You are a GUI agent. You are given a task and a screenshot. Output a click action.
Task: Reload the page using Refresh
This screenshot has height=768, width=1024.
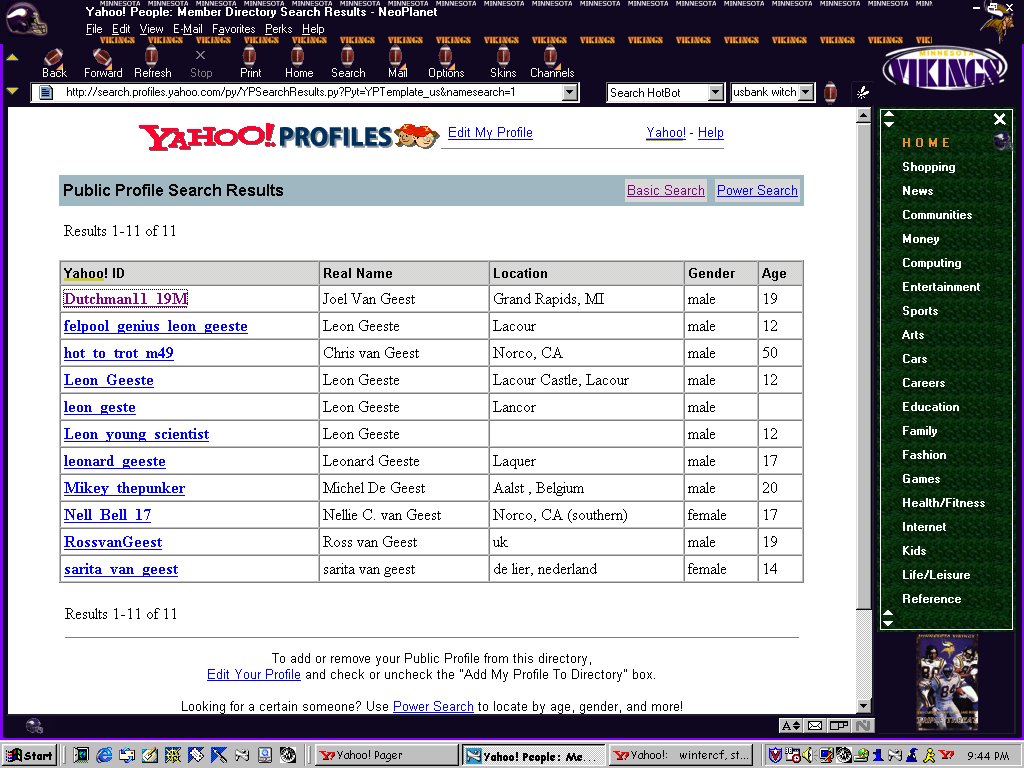coord(152,63)
